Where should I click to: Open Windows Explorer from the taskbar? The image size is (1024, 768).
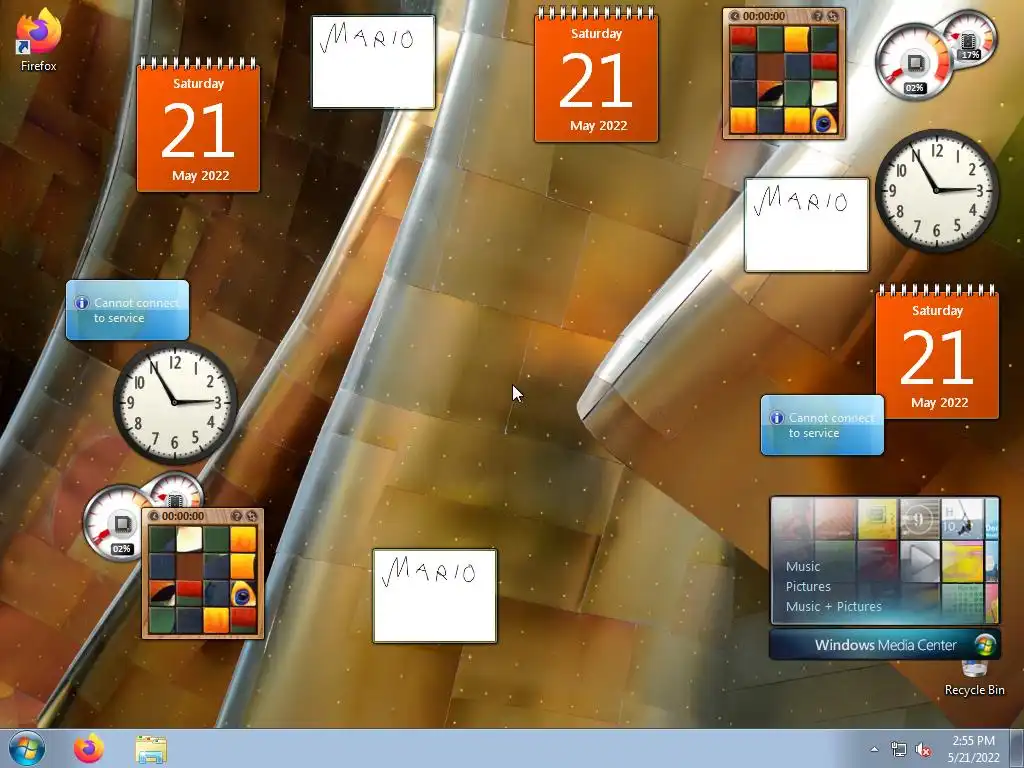(x=151, y=749)
